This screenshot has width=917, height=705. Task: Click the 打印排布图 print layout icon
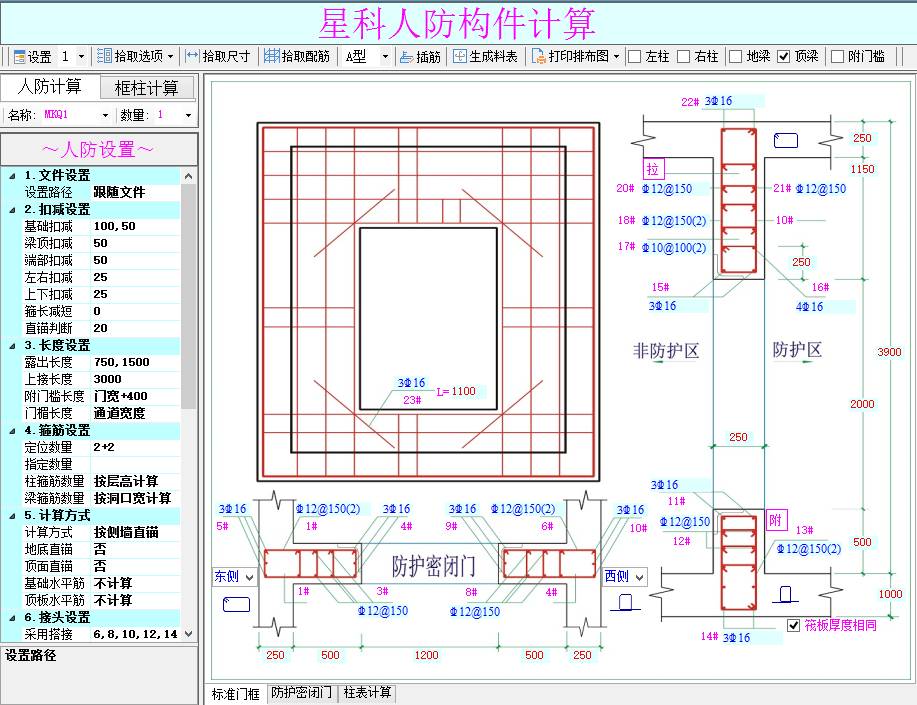(x=539, y=57)
